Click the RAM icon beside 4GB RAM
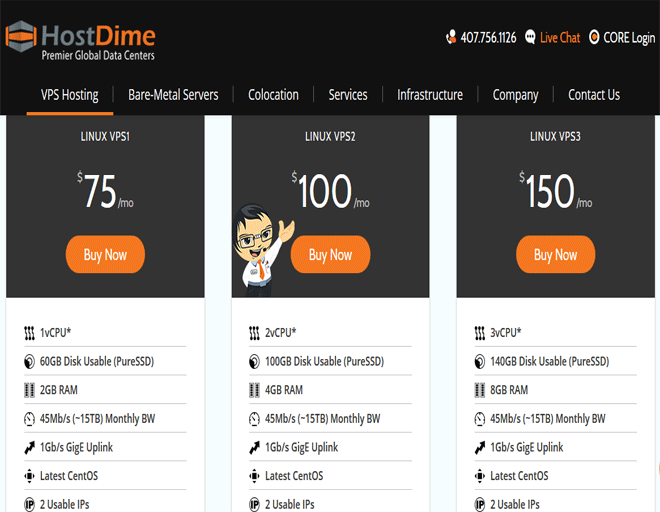This screenshot has height=512, width=660. (254, 390)
